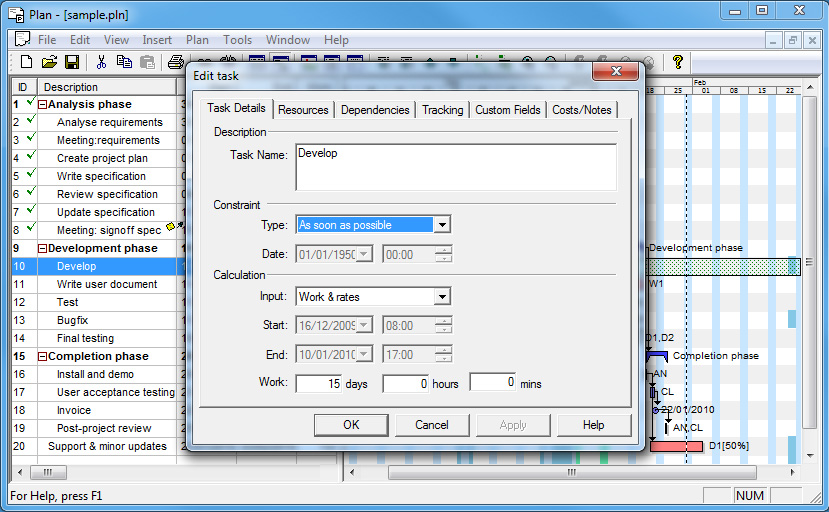This screenshot has width=829, height=512.
Task: Click the red Support & minor updates Gantt bar
Action: (x=676, y=446)
